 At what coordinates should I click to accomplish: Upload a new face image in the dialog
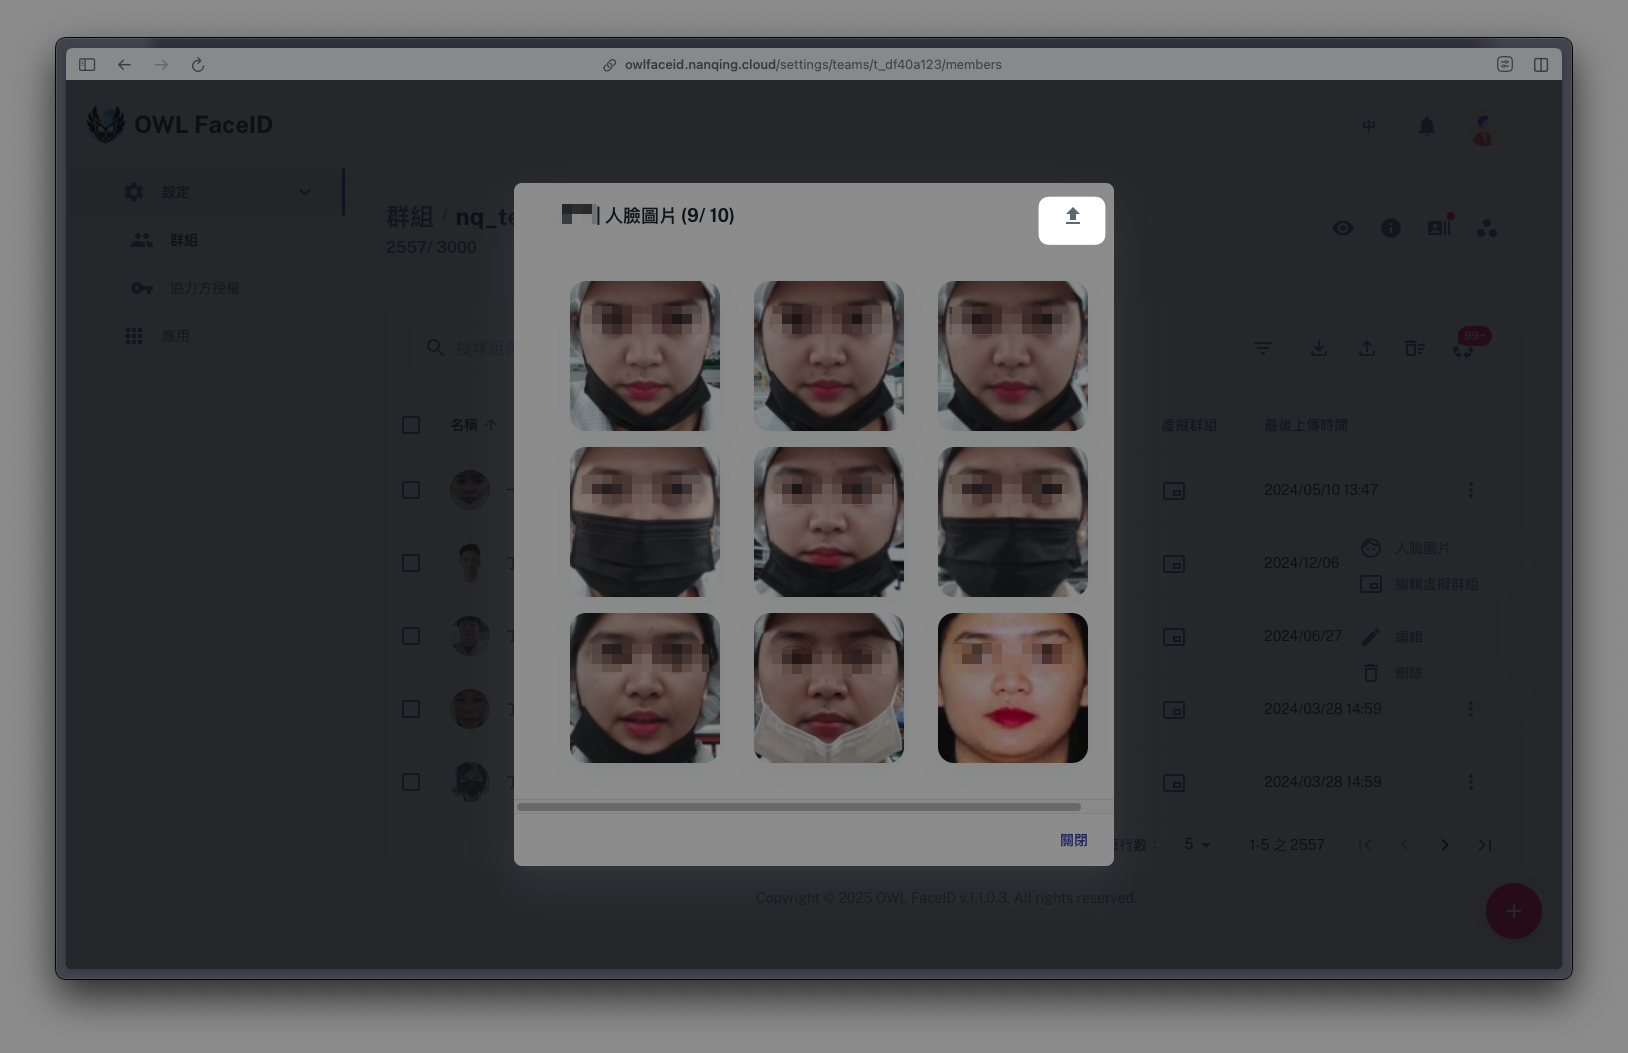(1071, 218)
